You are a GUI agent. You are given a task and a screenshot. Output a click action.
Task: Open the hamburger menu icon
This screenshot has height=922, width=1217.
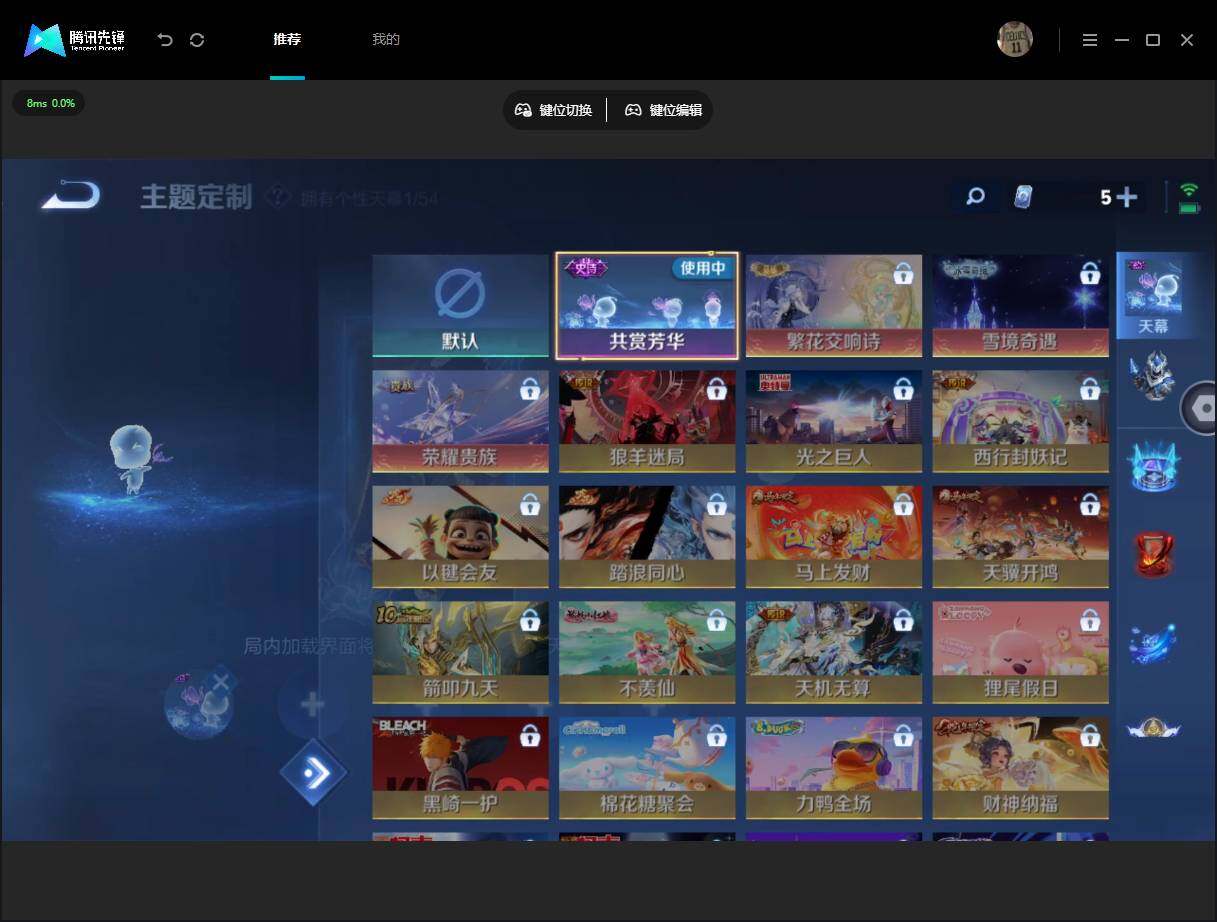coord(1090,40)
